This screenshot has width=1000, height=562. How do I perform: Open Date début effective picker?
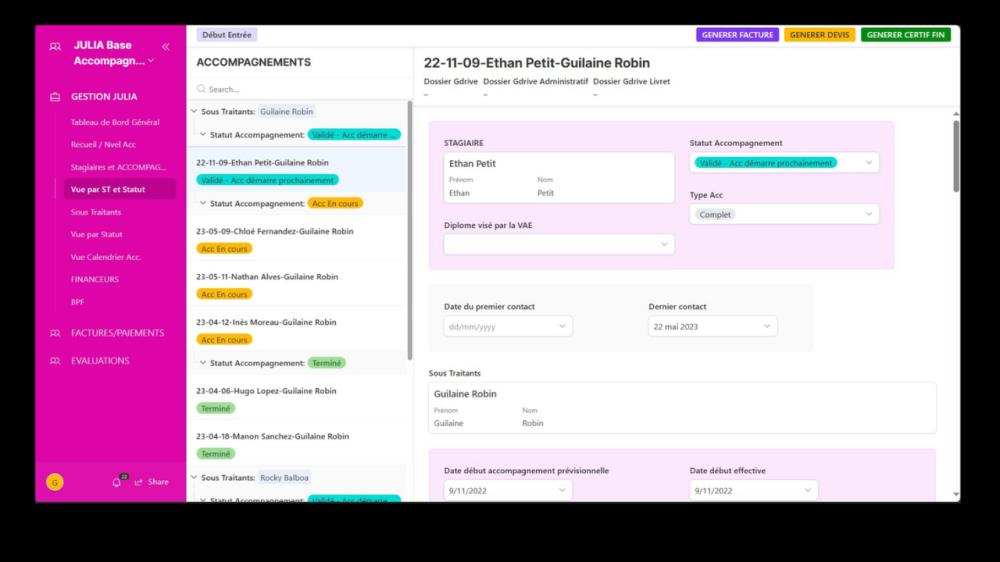(x=753, y=491)
